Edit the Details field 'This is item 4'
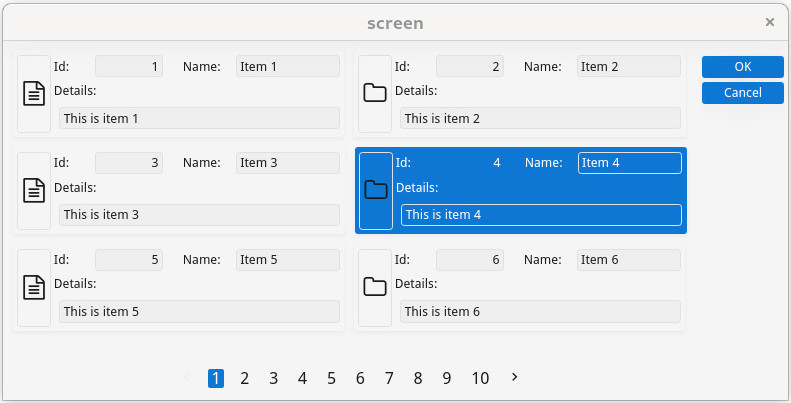The width and height of the screenshot is (791, 403). click(x=541, y=215)
